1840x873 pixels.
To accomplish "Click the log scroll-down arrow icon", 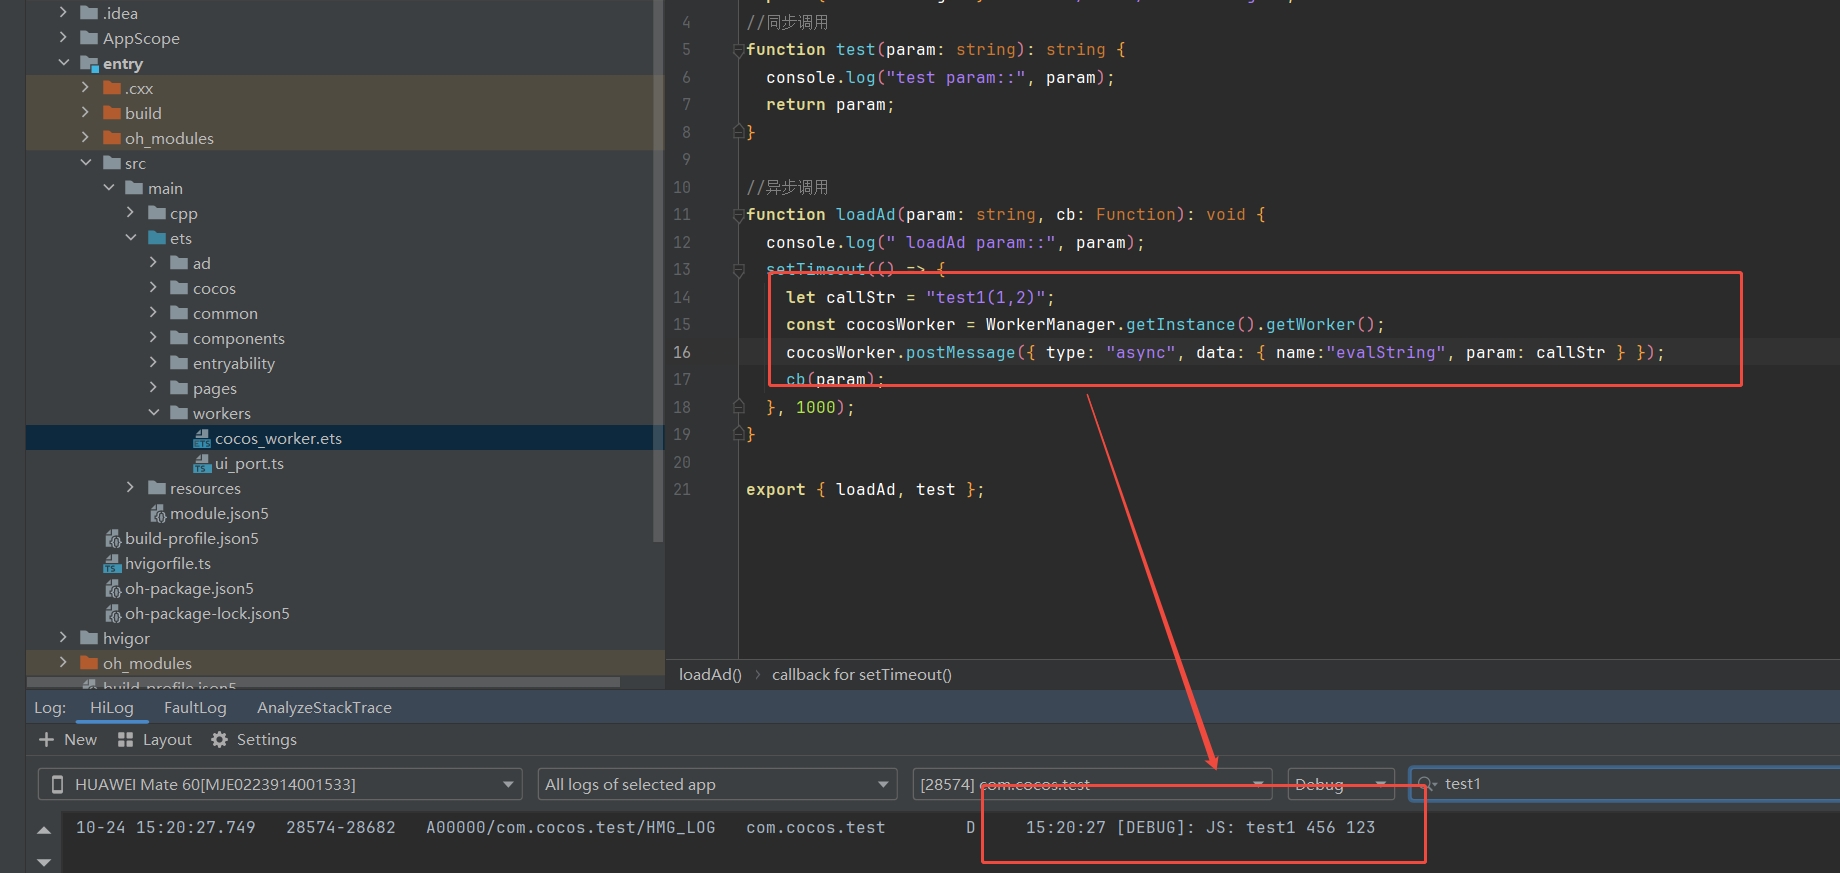I will tap(44, 861).
